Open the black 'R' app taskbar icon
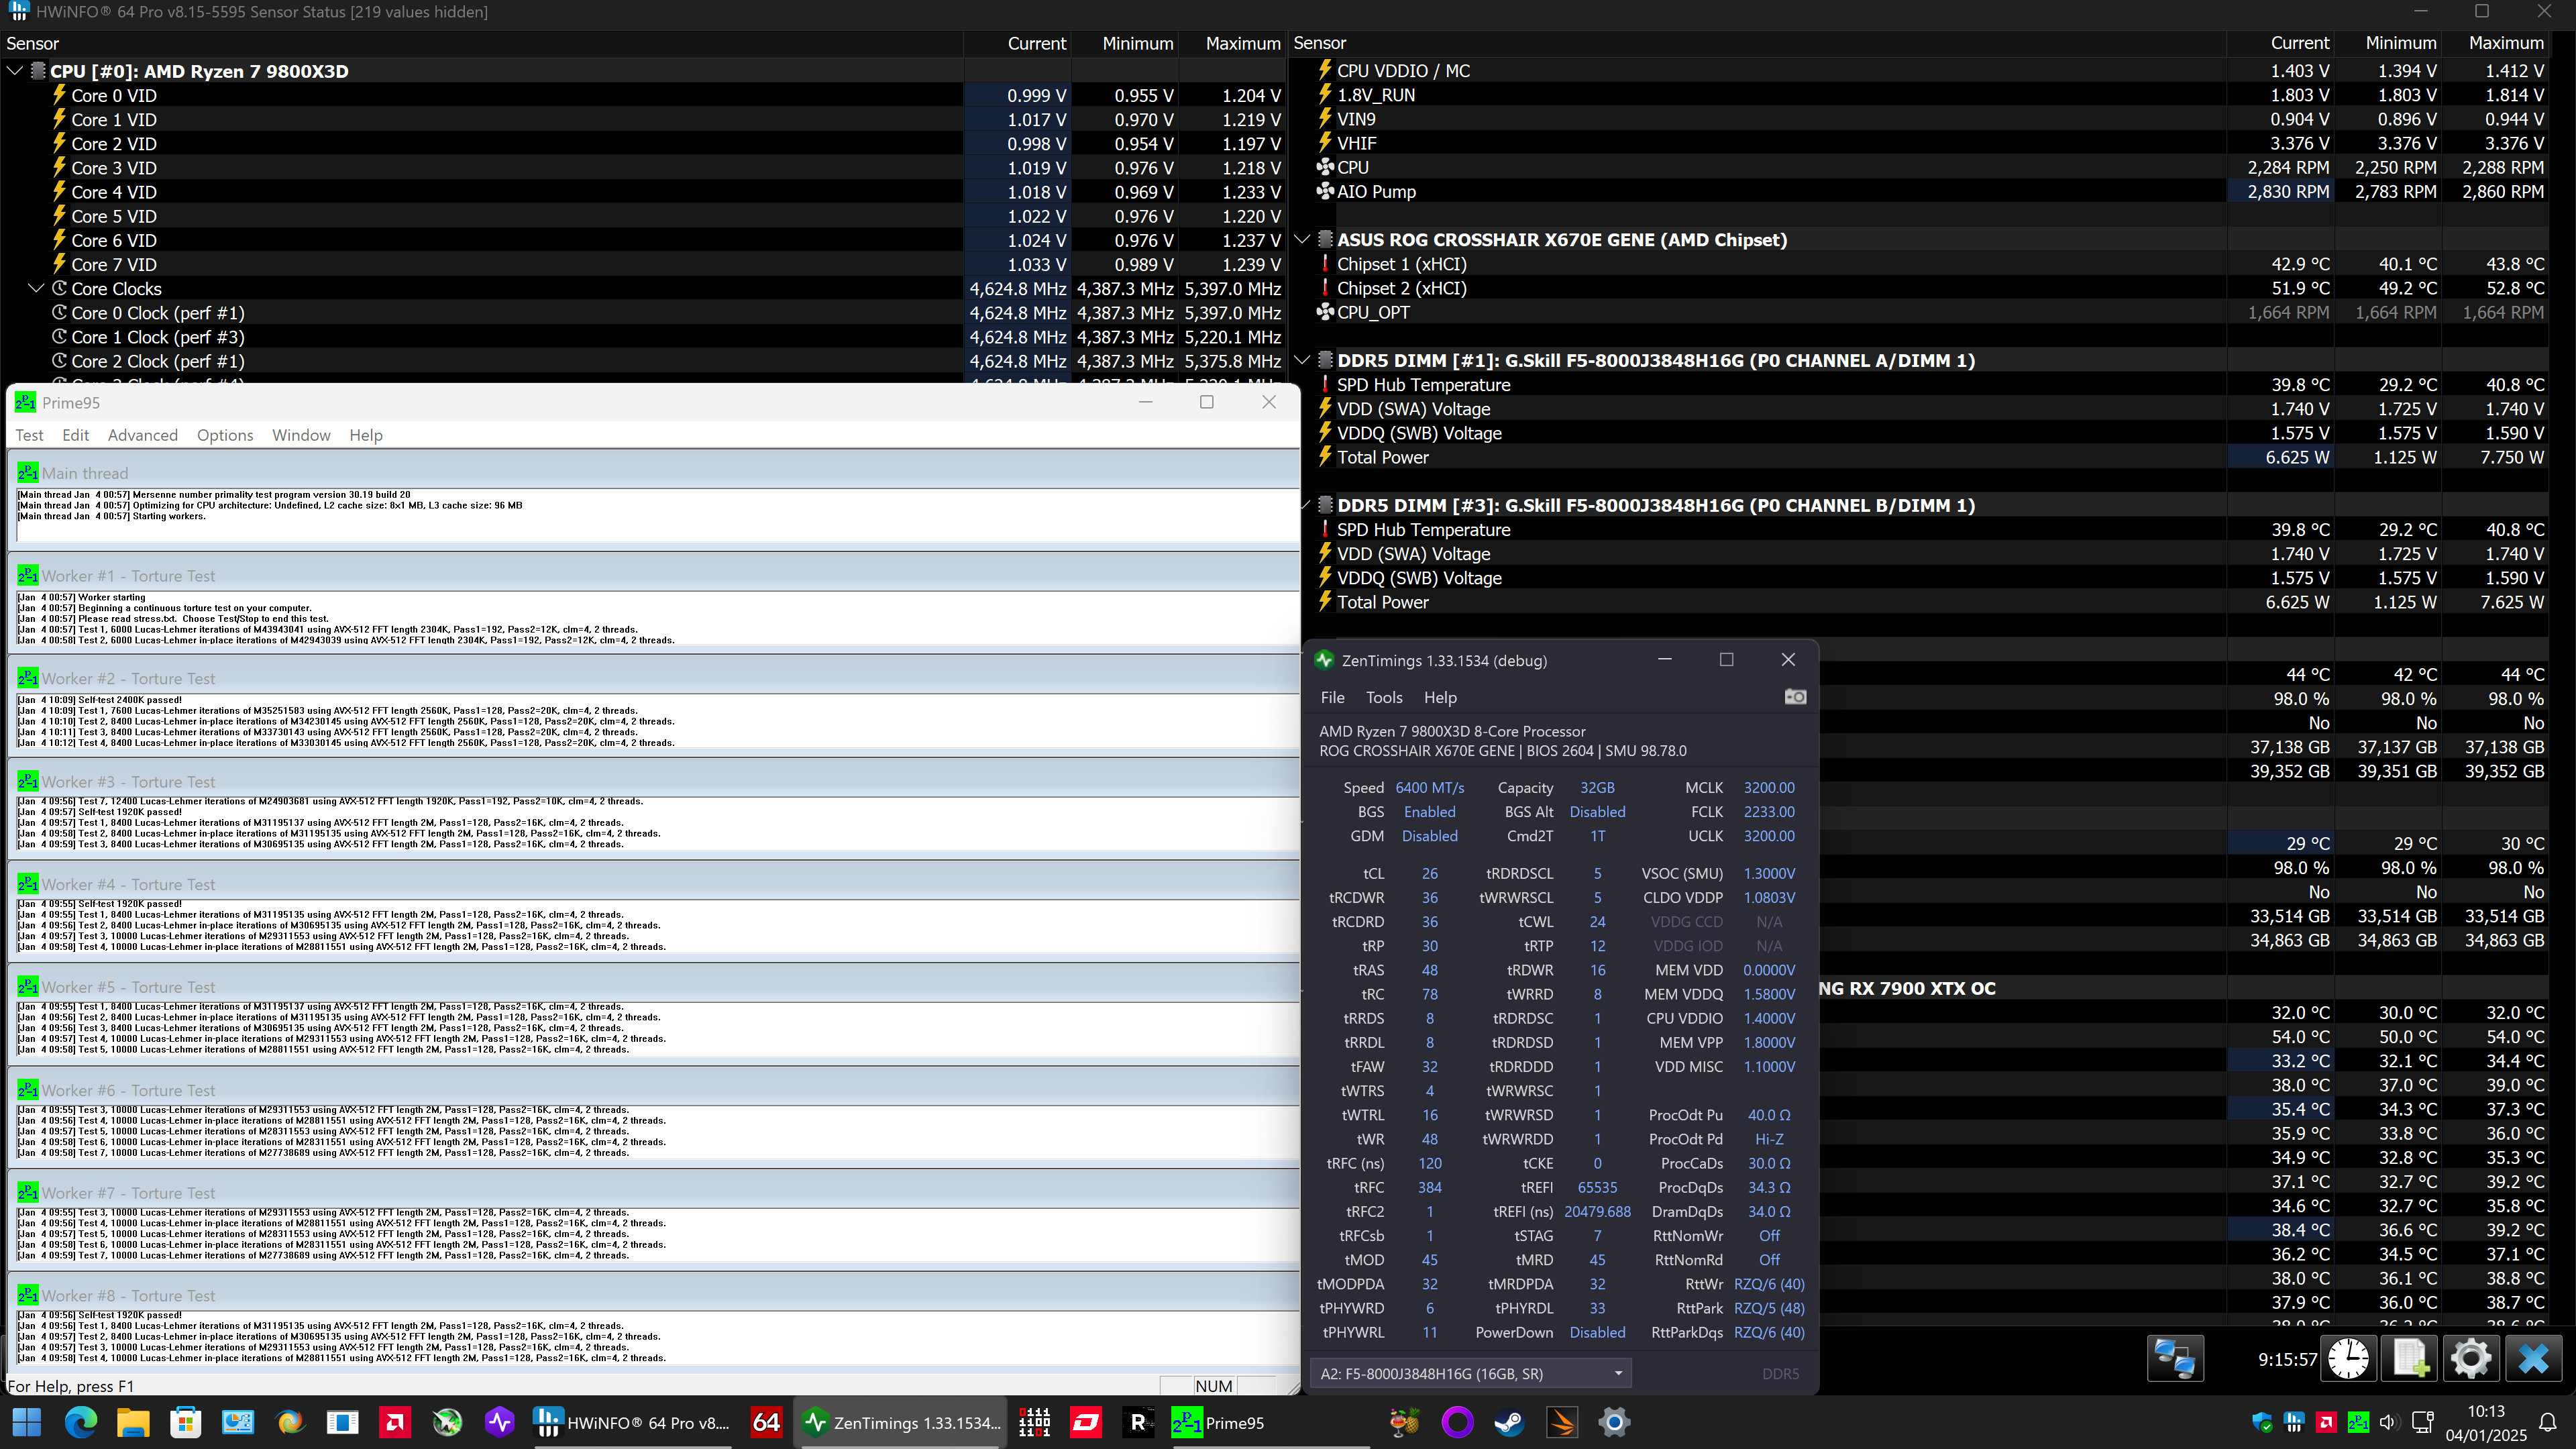The width and height of the screenshot is (2576, 1449). [1138, 1422]
